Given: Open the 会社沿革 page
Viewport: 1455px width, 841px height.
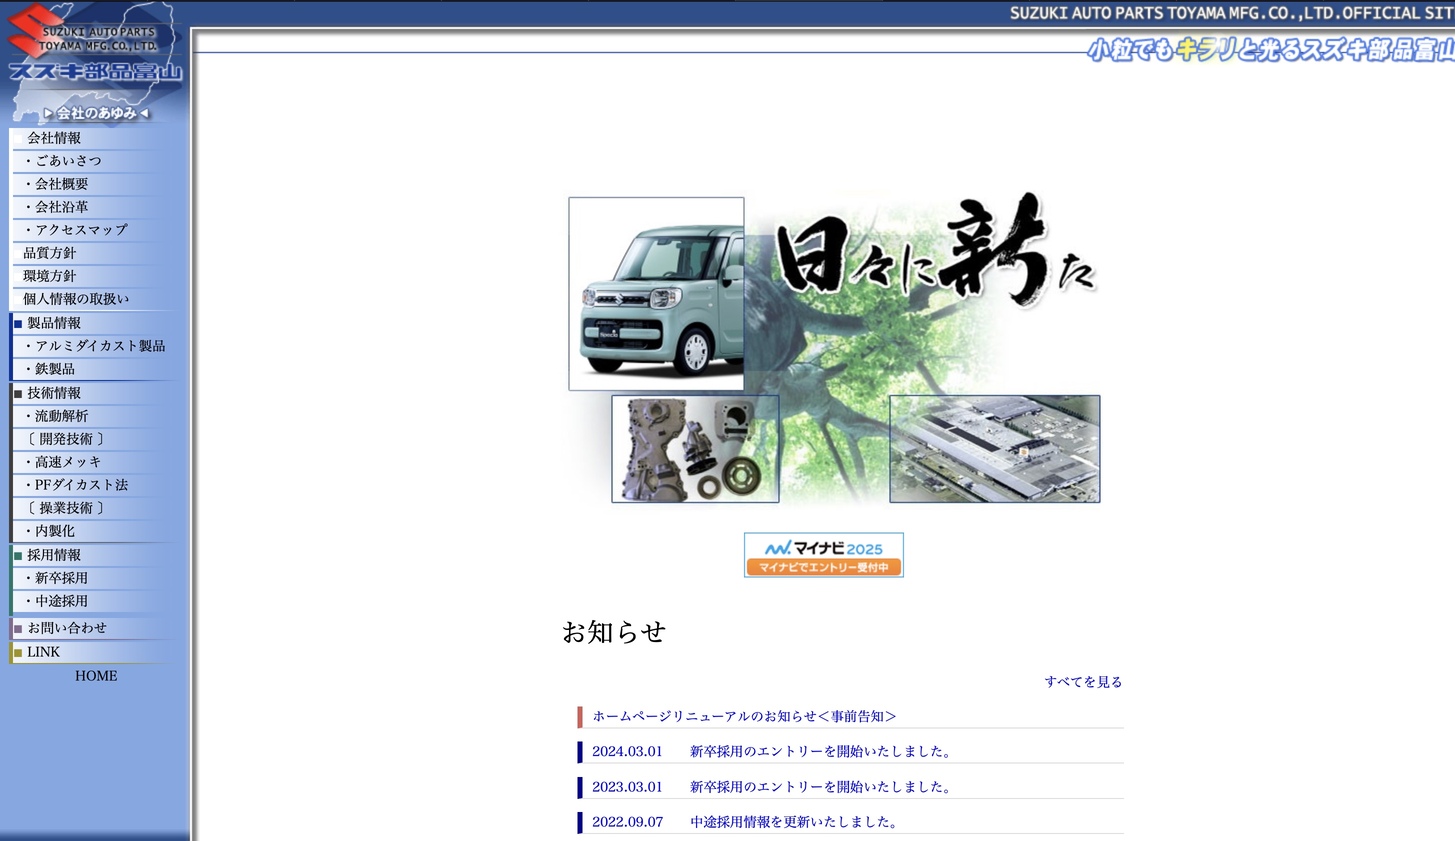Looking at the screenshot, I should 61,207.
